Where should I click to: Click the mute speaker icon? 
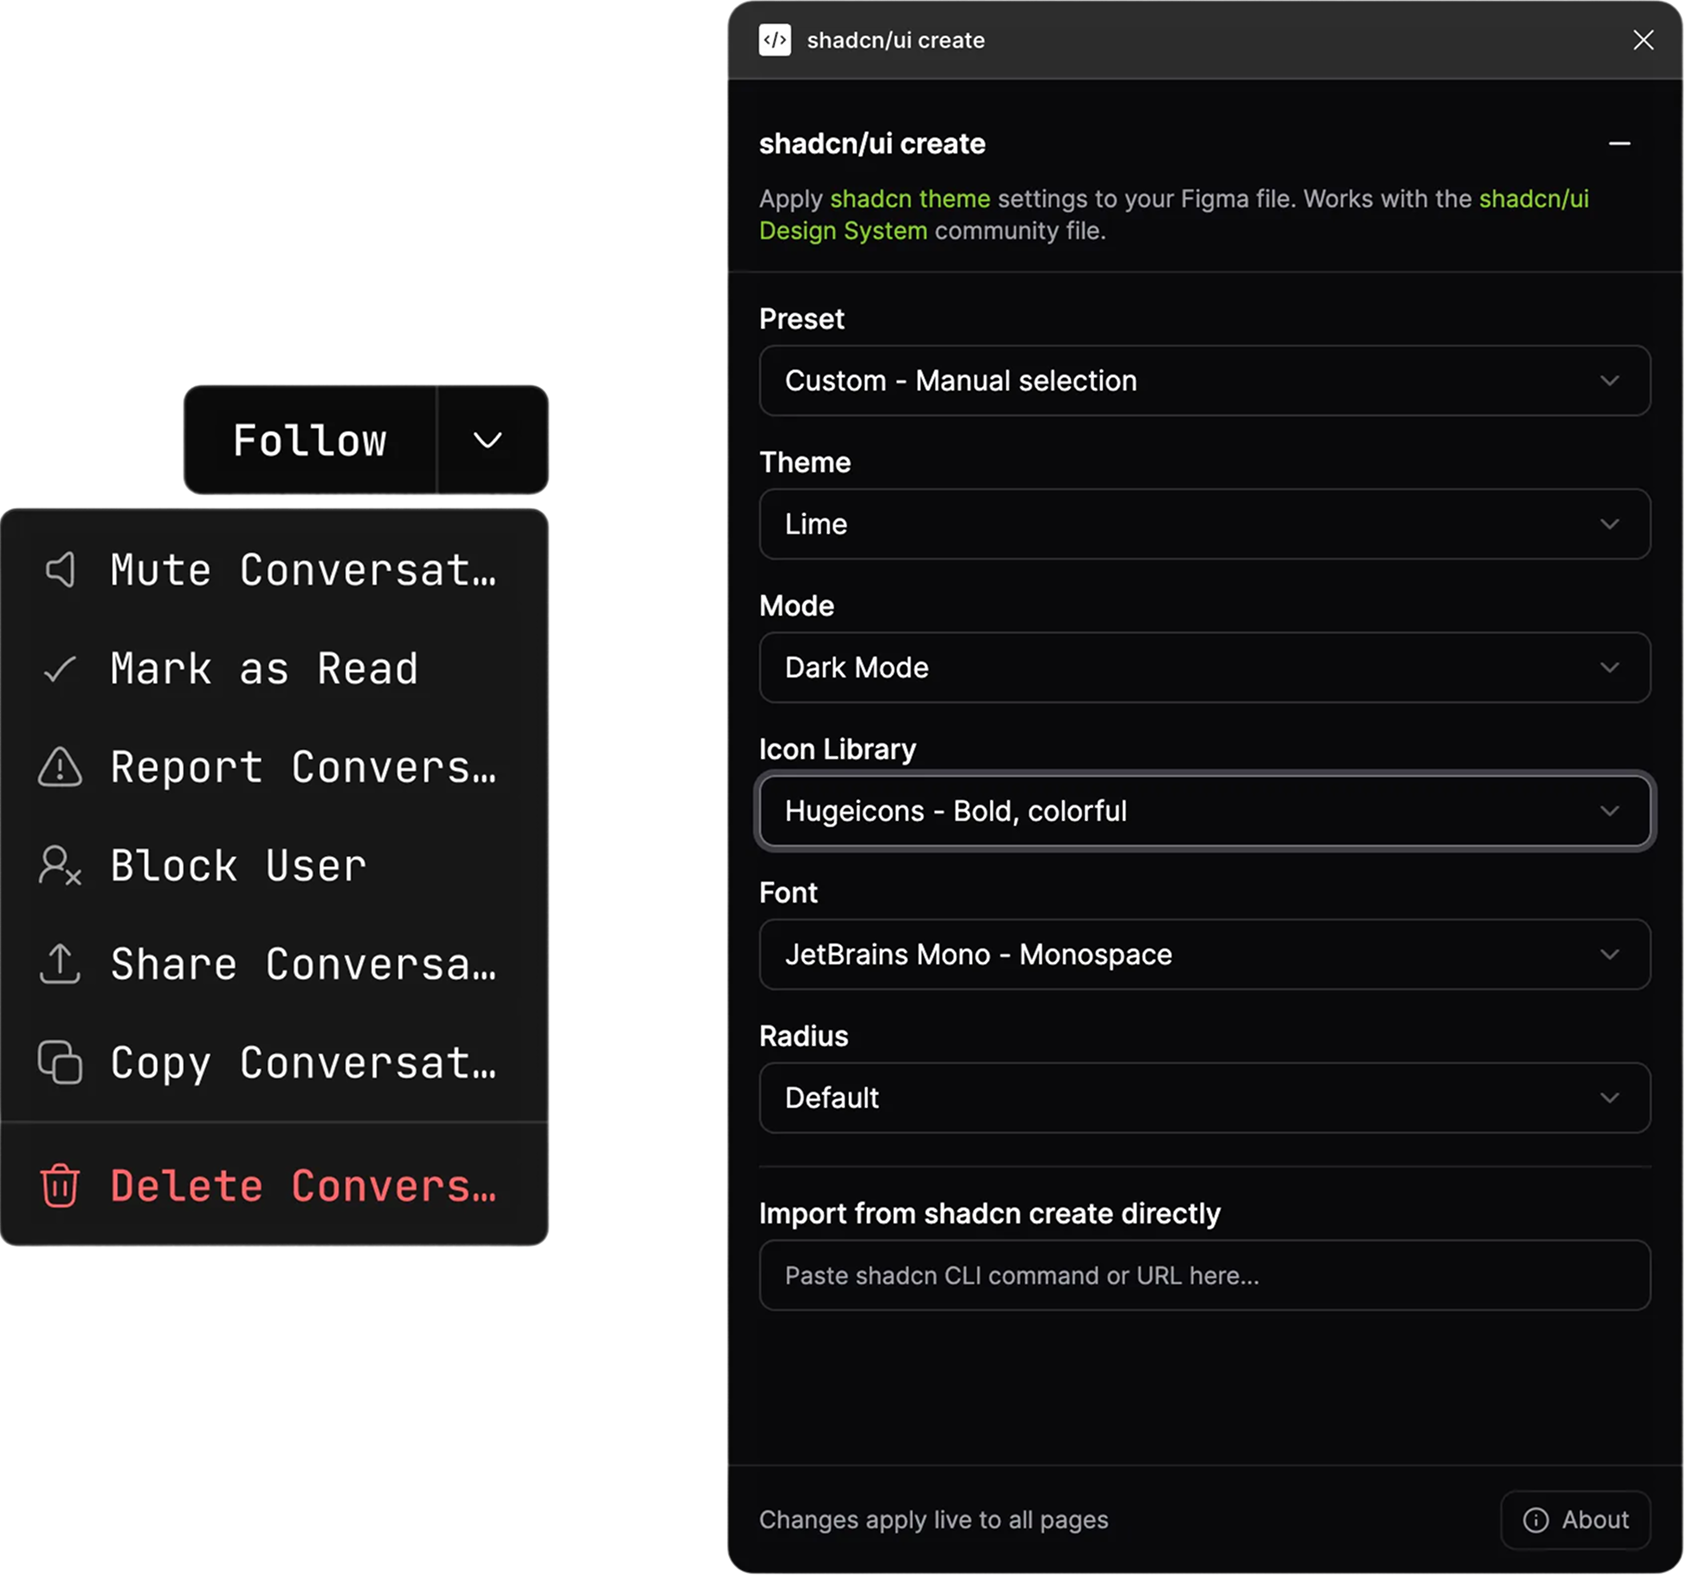pos(60,570)
